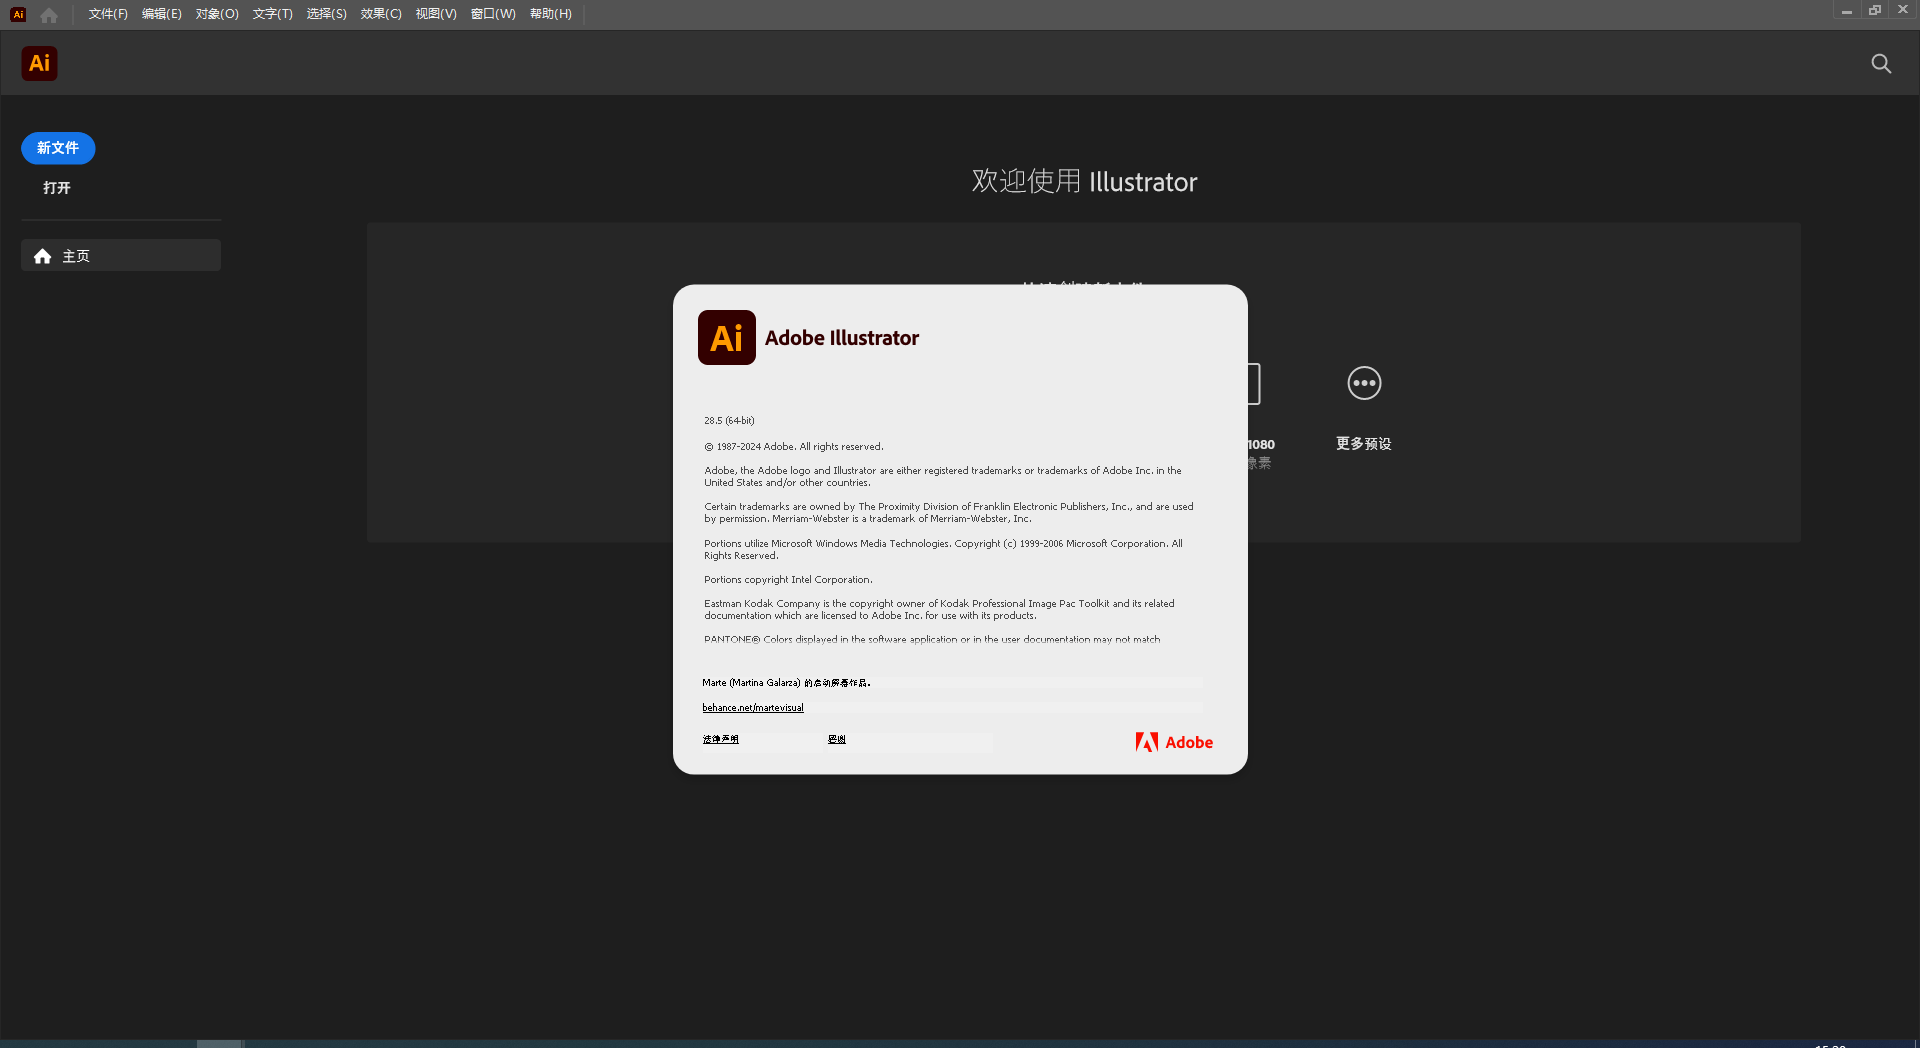
Task: Click the Microsoft Windows Media Technologies paragraph
Action: point(943,550)
